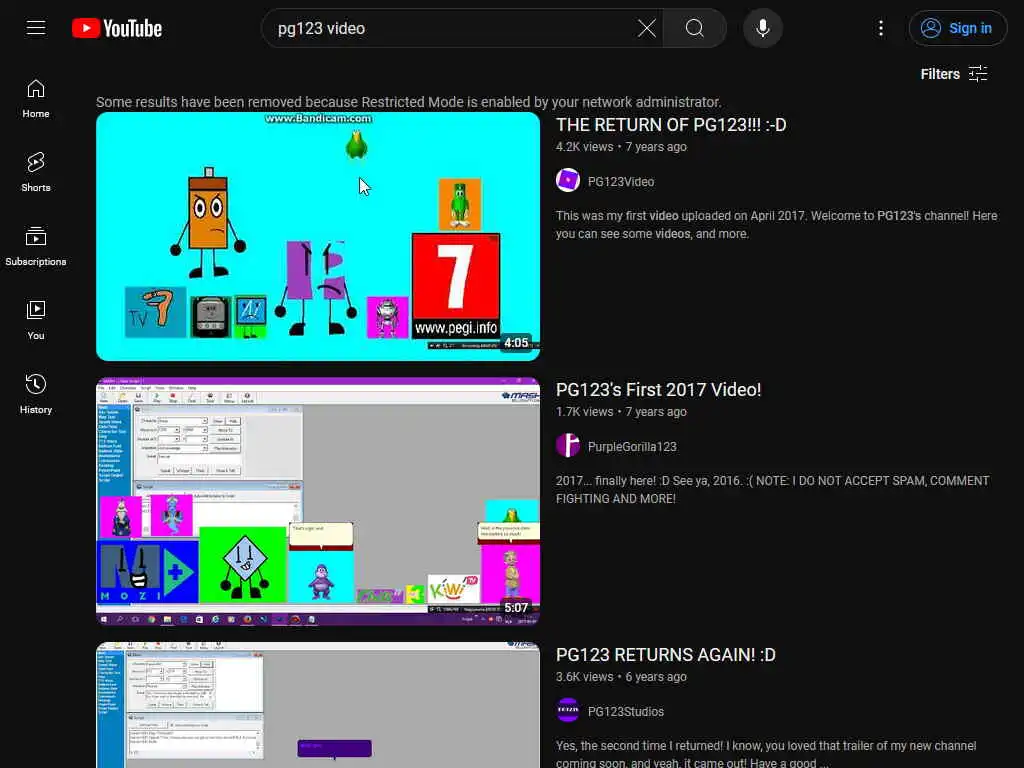The image size is (1024, 768).
Task: Open the hamburger guide menu
Action: (36, 28)
